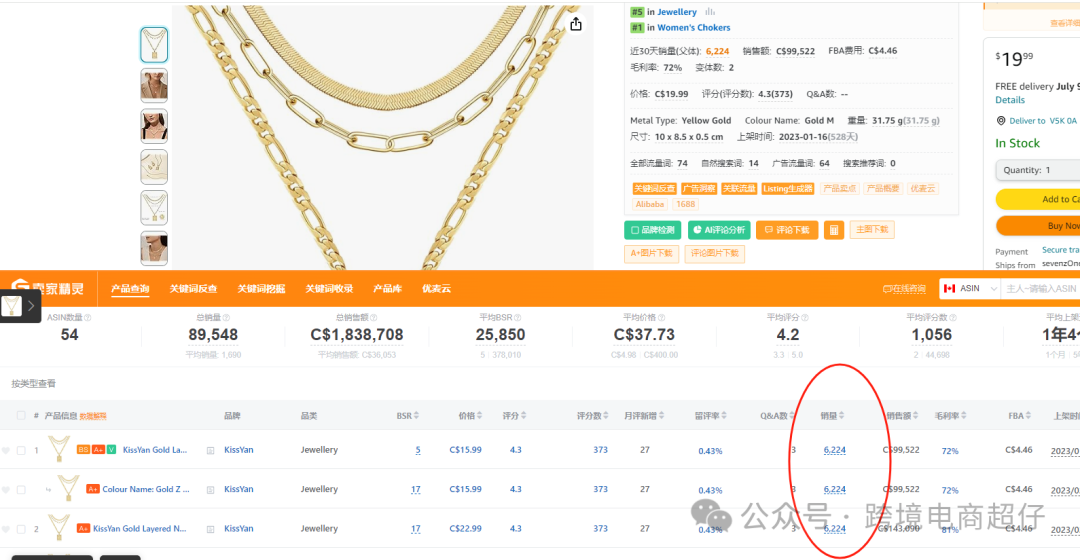Click the favorite heart for row 1
Image resolution: width=1080 pixels, height=560 pixels.
click(6, 450)
